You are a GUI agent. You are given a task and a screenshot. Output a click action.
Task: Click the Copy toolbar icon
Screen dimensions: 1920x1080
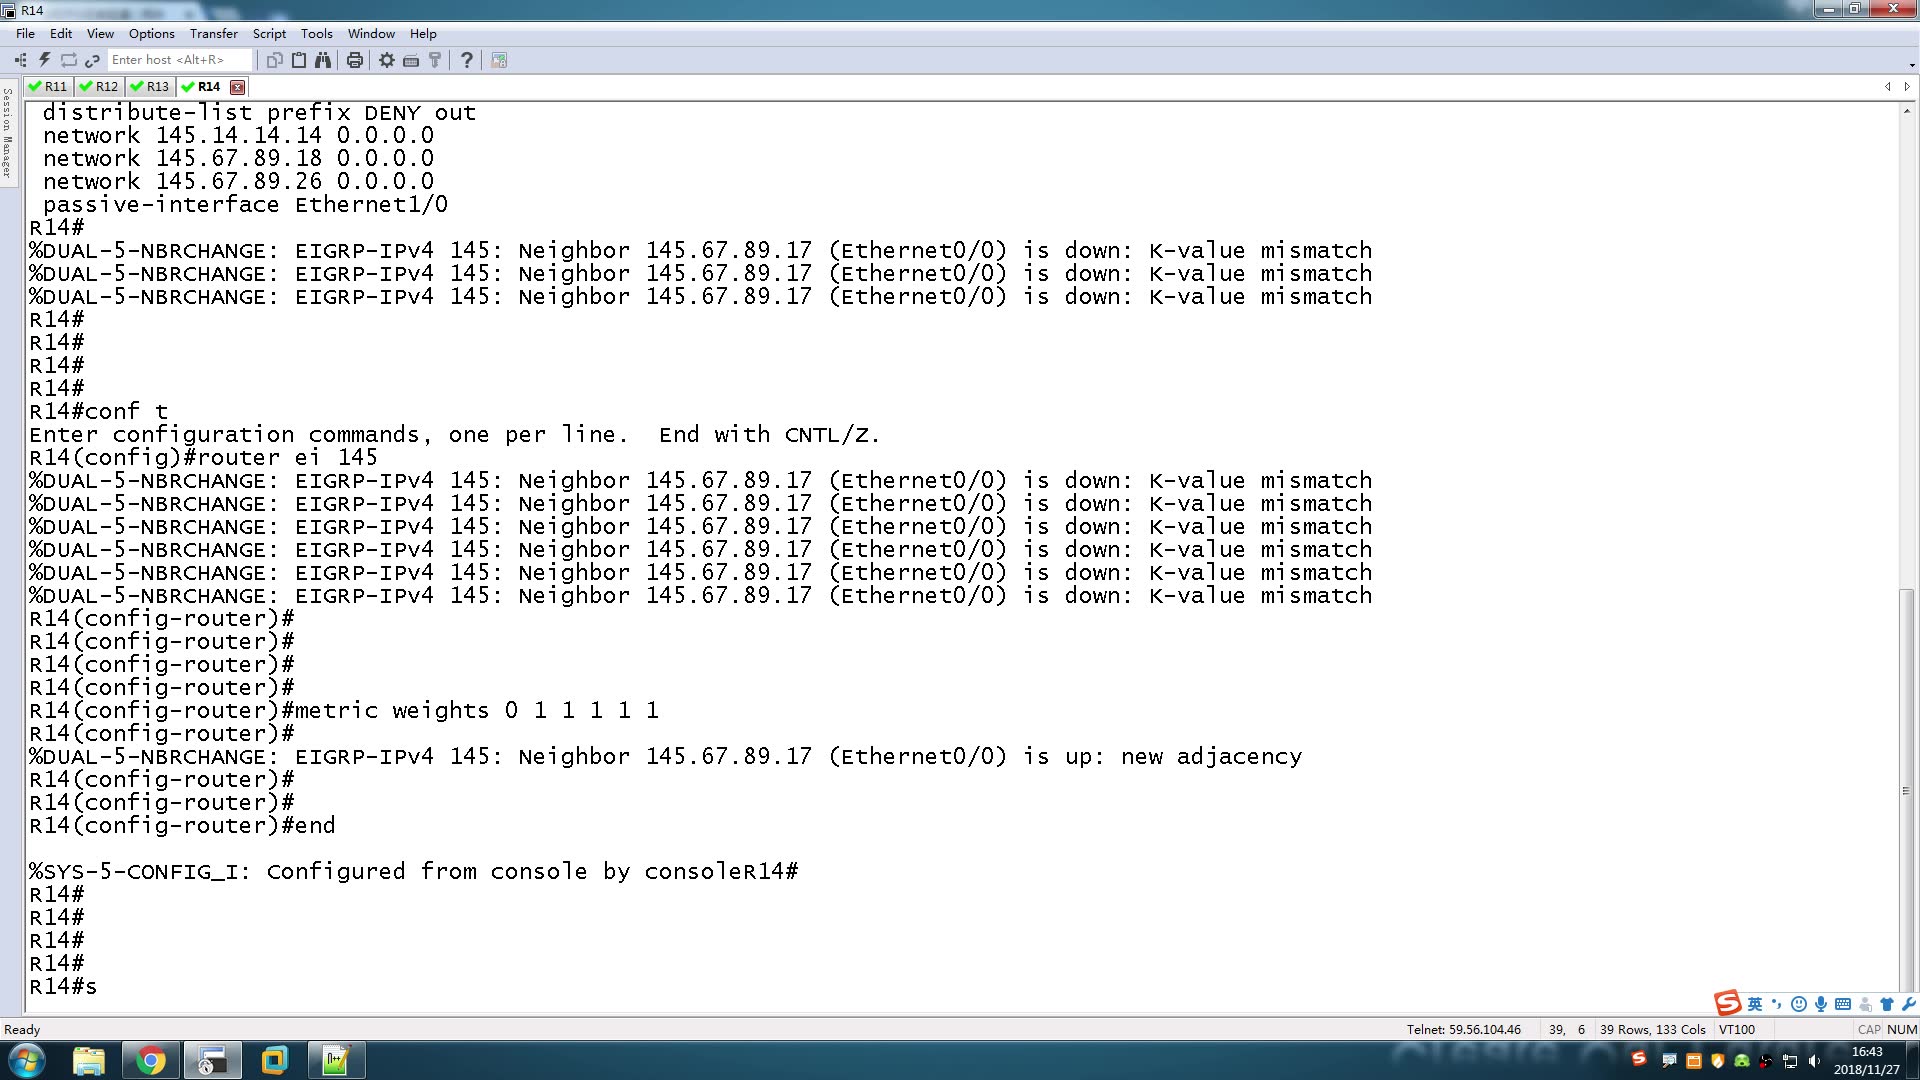pos(275,60)
